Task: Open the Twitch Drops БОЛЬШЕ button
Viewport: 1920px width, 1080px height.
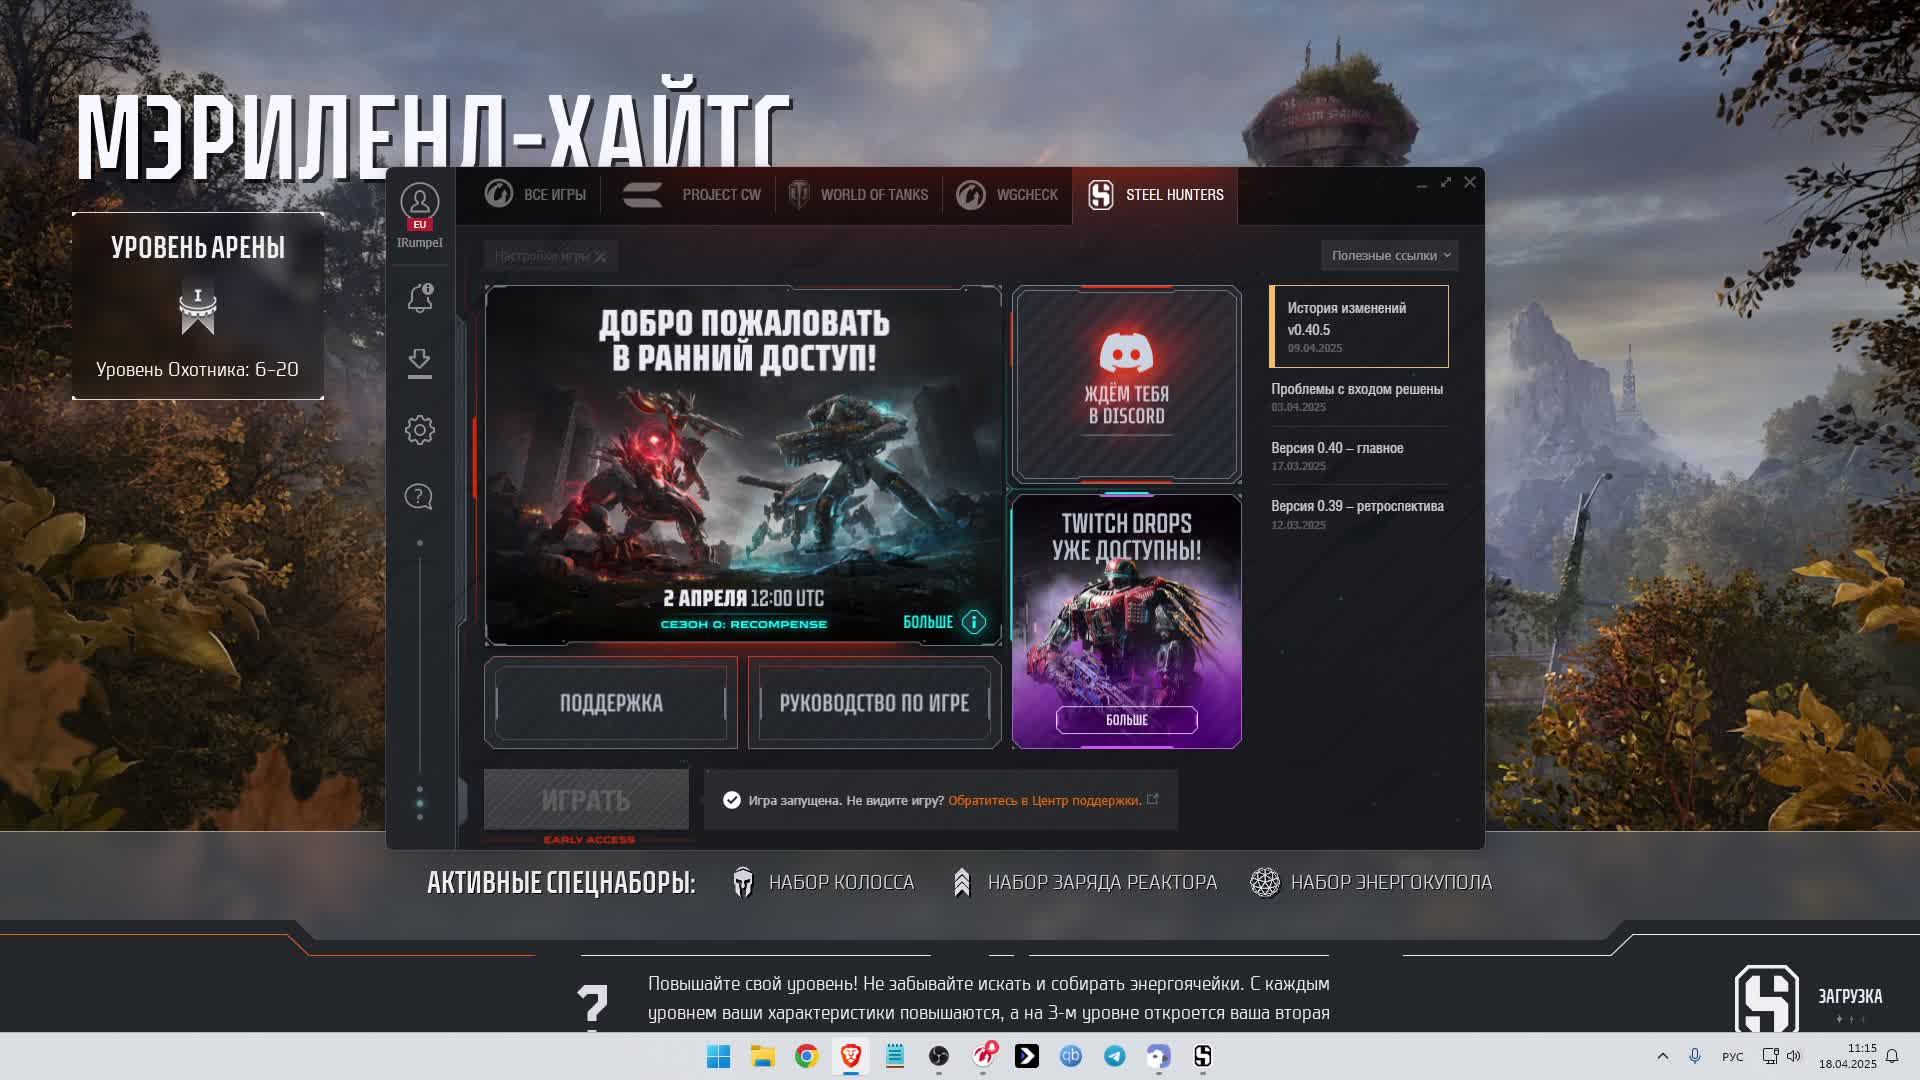Action: [x=1126, y=720]
